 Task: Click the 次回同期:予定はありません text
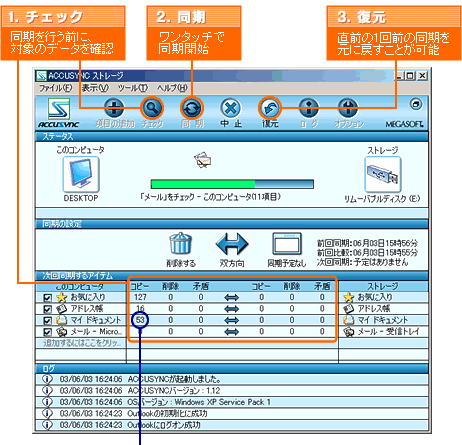point(362,262)
